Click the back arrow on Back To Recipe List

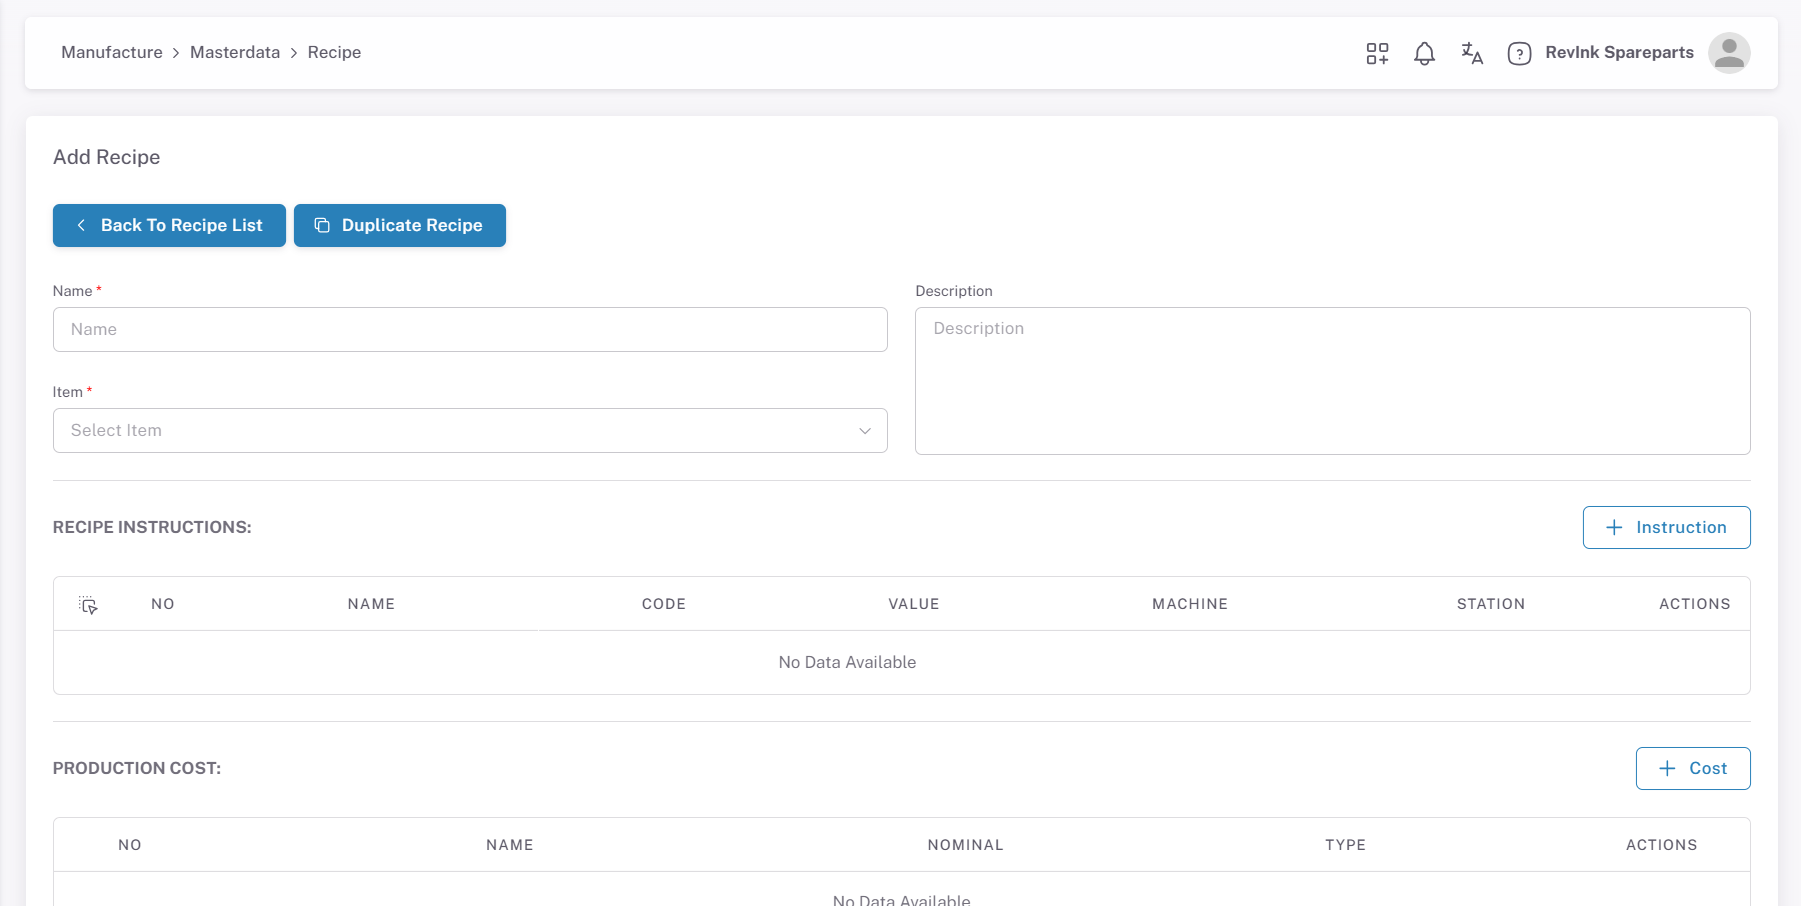[x=81, y=226]
